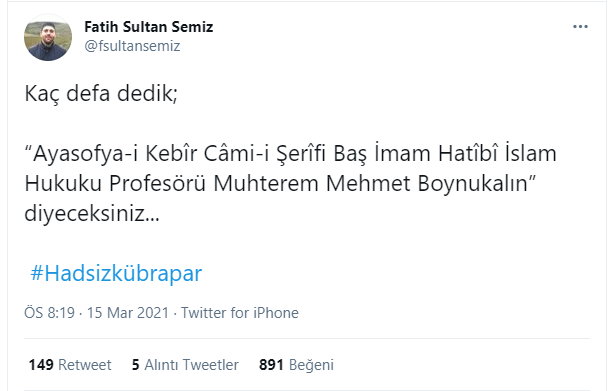Image resolution: width=616 pixels, height=391 pixels.
Task: View the 149 Retweet list
Action: click(70, 365)
